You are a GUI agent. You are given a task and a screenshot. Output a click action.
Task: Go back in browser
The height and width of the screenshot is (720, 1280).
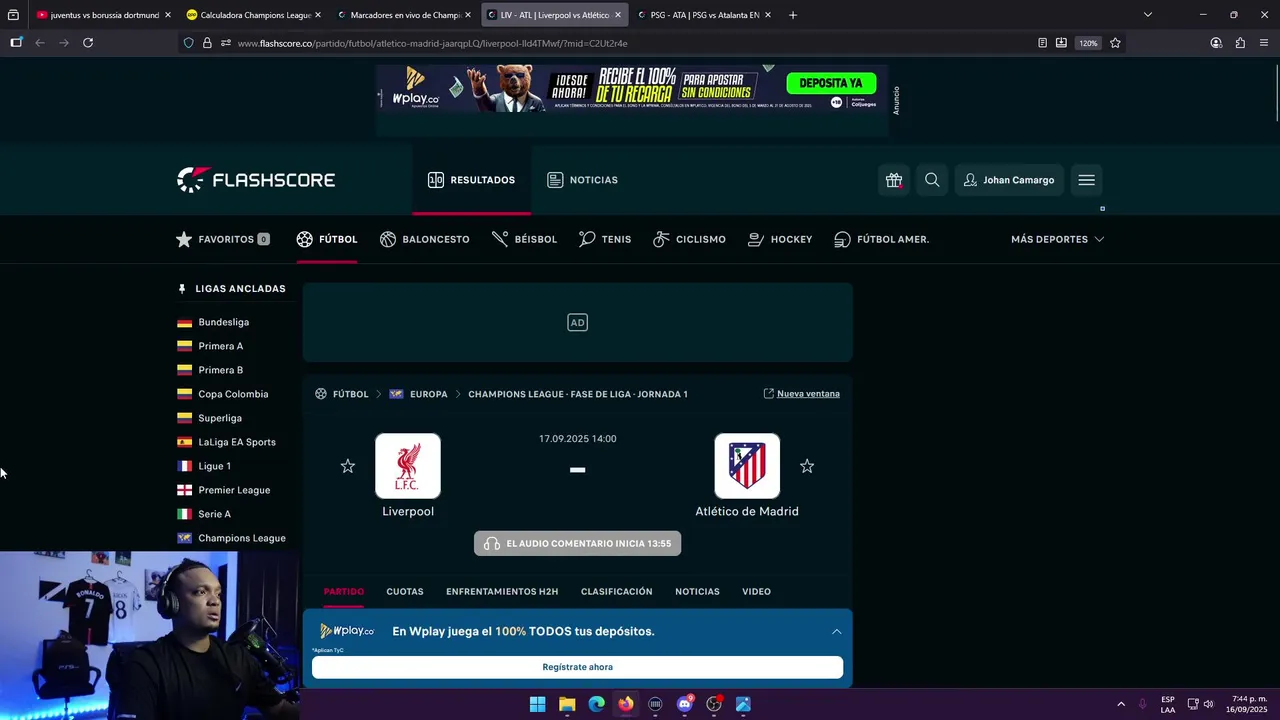click(40, 43)
